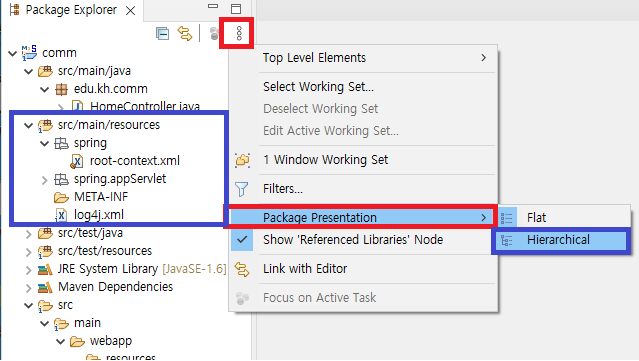Select the root-context.xml file icon

77,161
